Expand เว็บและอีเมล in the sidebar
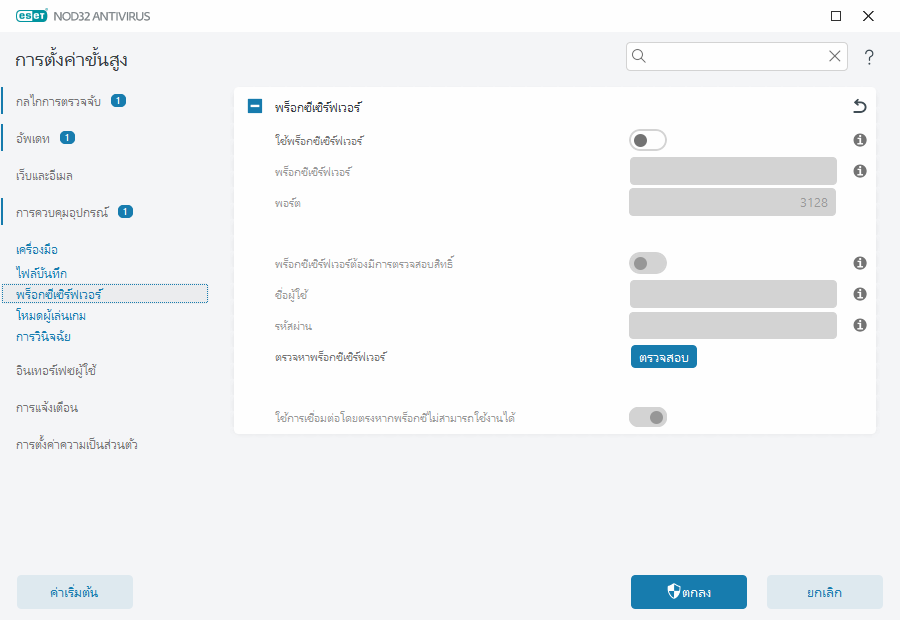The height and width of the screenshot is (620, 900). (45, 175)
